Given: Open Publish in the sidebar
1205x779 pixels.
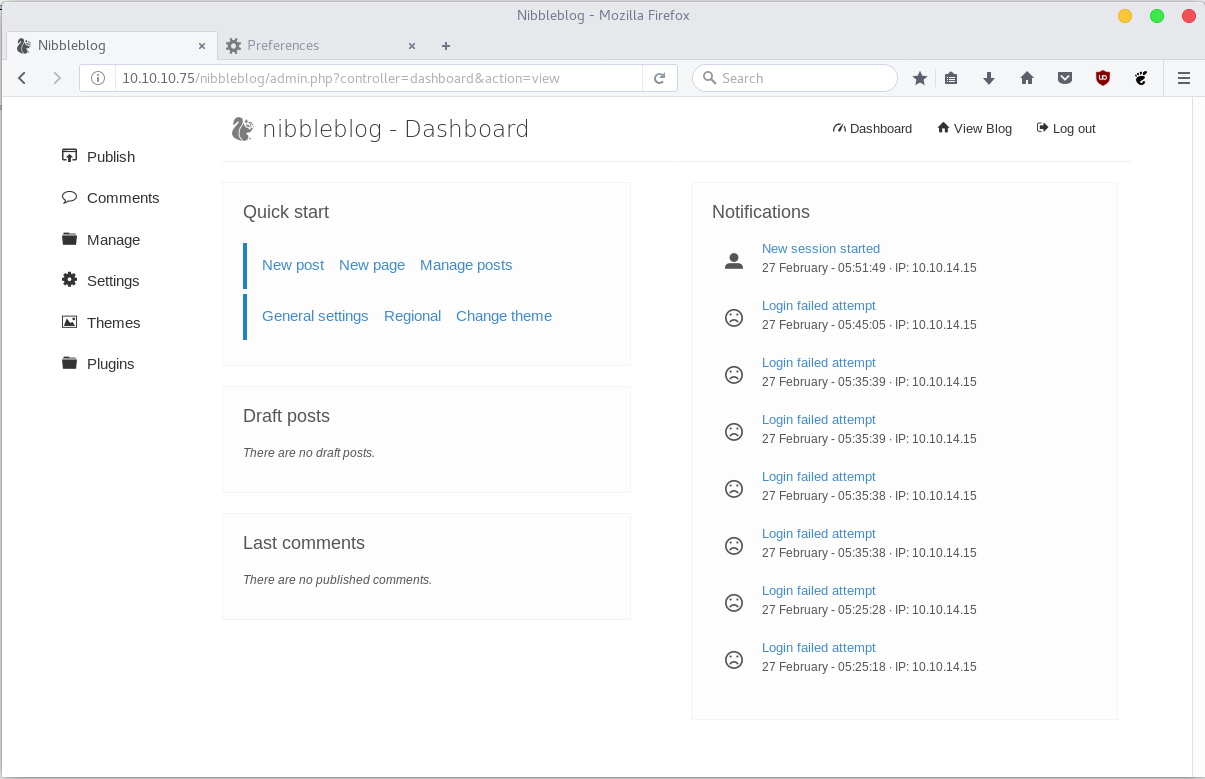Looking at the screenshot, I should tap(111, 157).
